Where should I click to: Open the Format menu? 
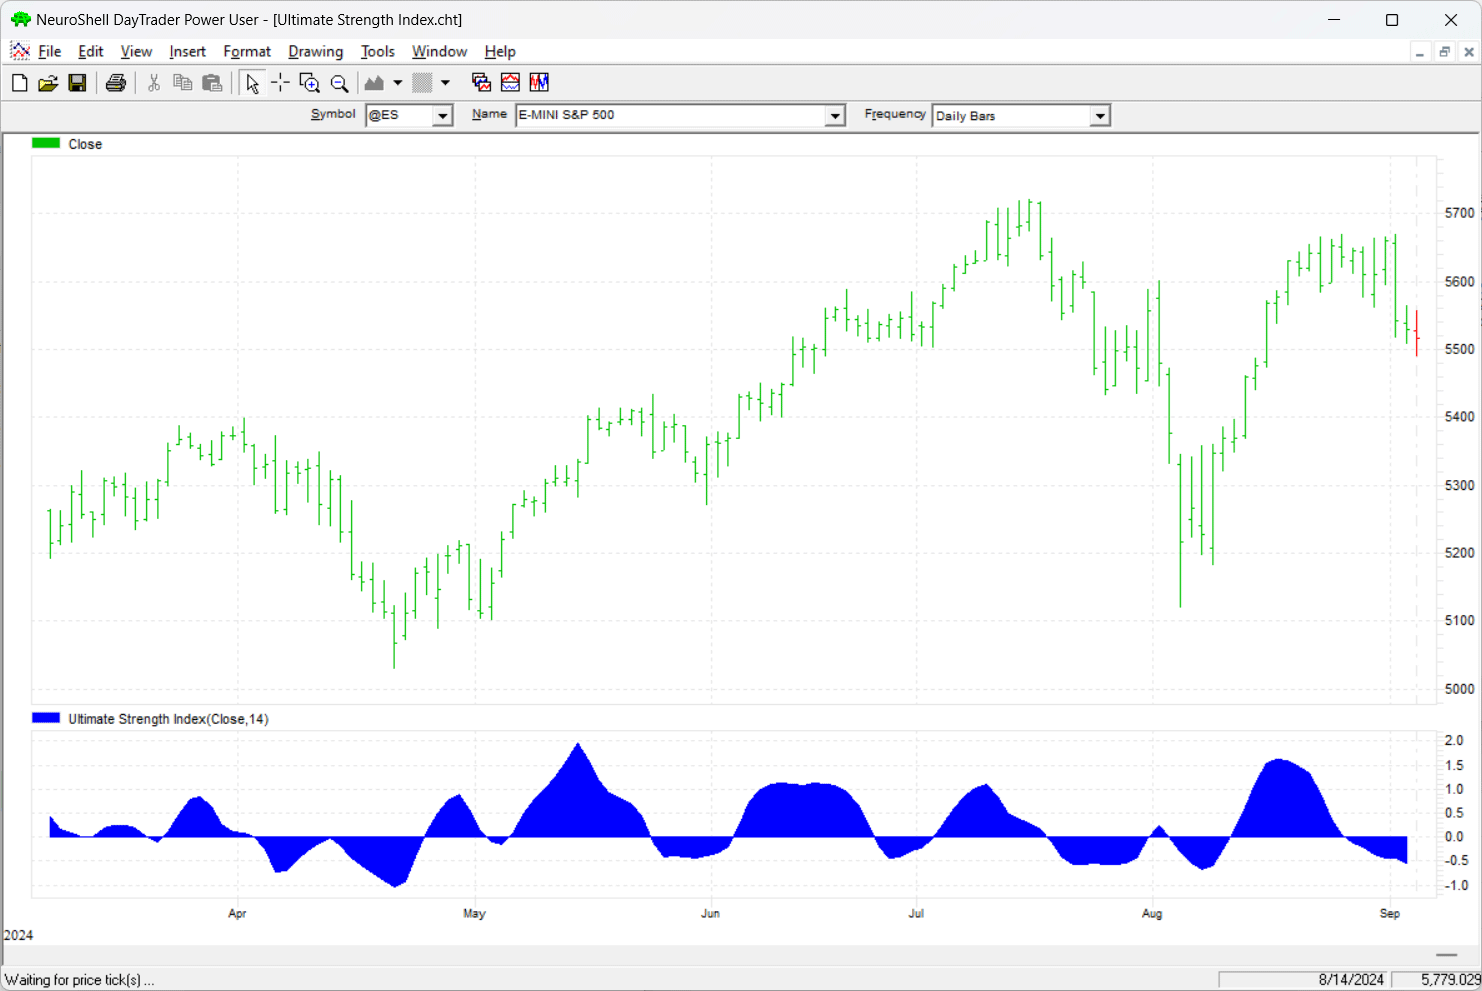tap(247, 52)
